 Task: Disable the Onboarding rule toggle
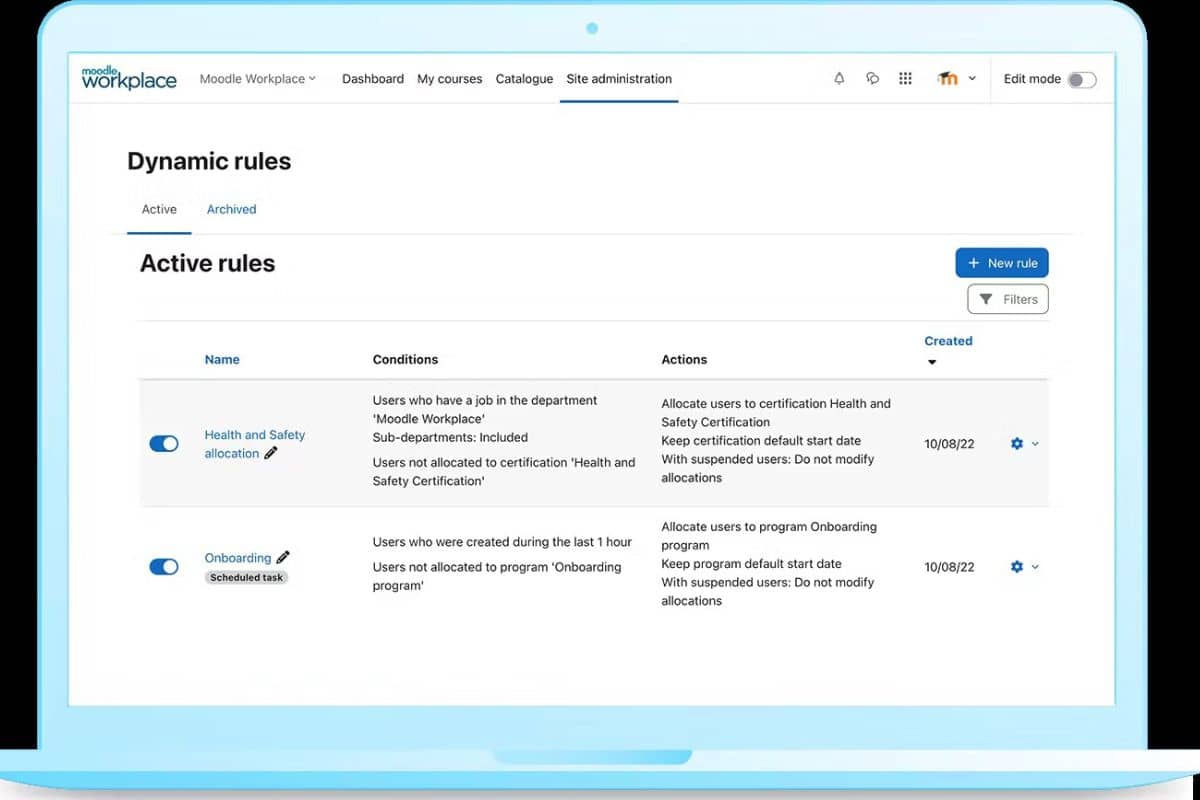(x=164, y=566)
